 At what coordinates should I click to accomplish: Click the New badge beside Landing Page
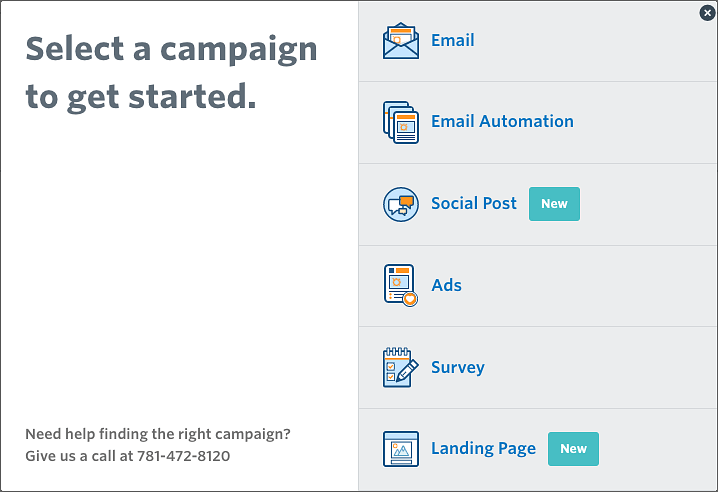573,449
